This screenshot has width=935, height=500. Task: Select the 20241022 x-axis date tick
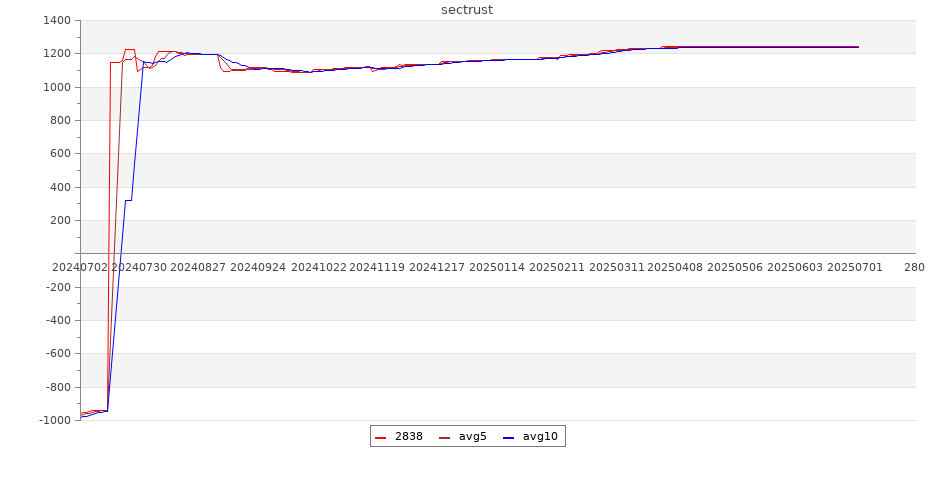point(318,268)
